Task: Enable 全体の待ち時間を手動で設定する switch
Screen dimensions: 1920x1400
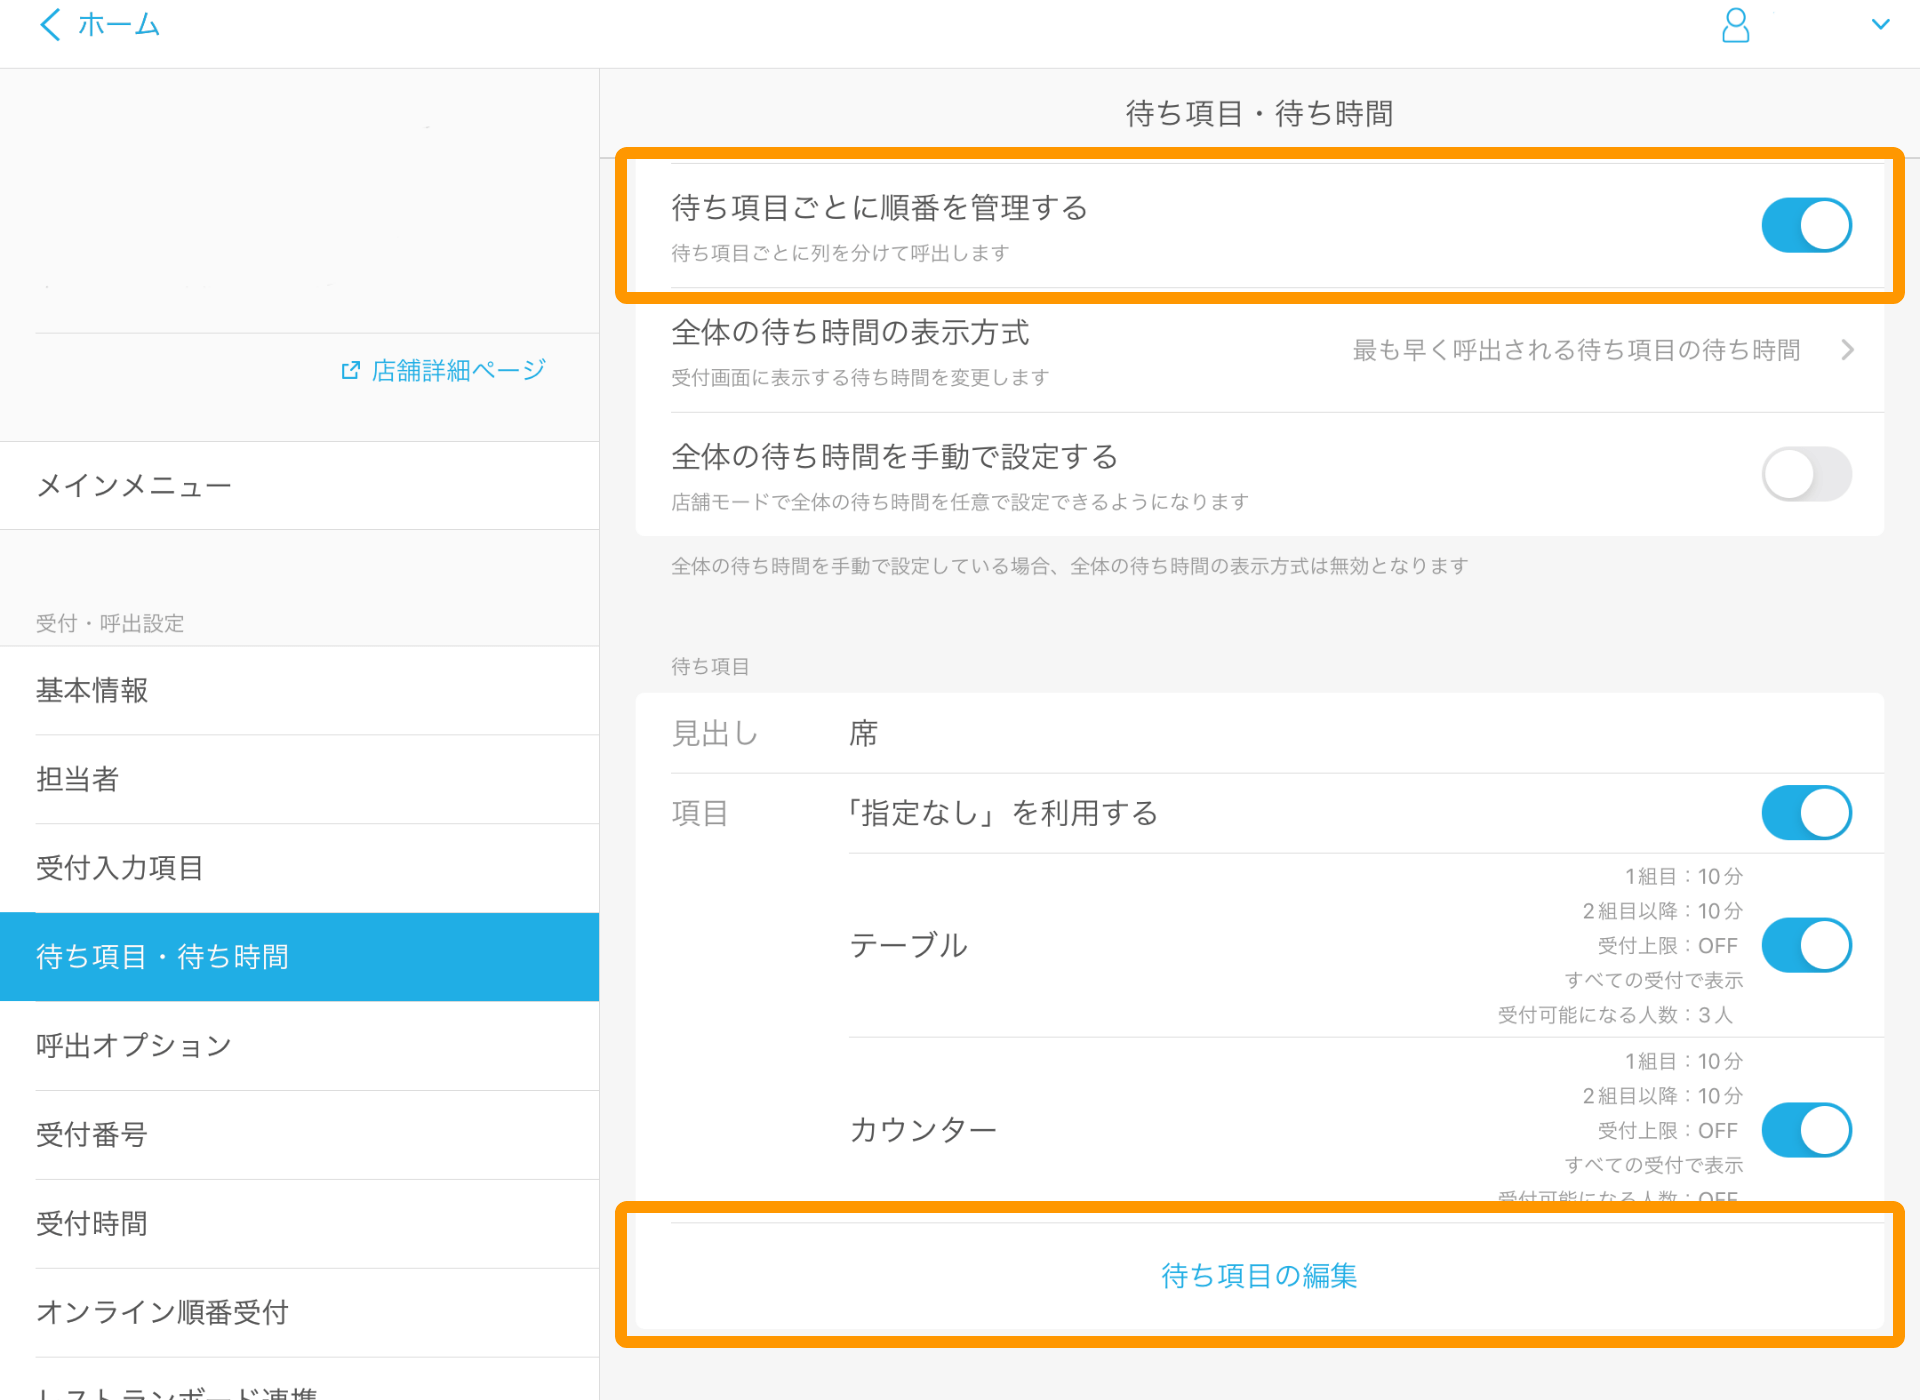Action: (1806, 474)
